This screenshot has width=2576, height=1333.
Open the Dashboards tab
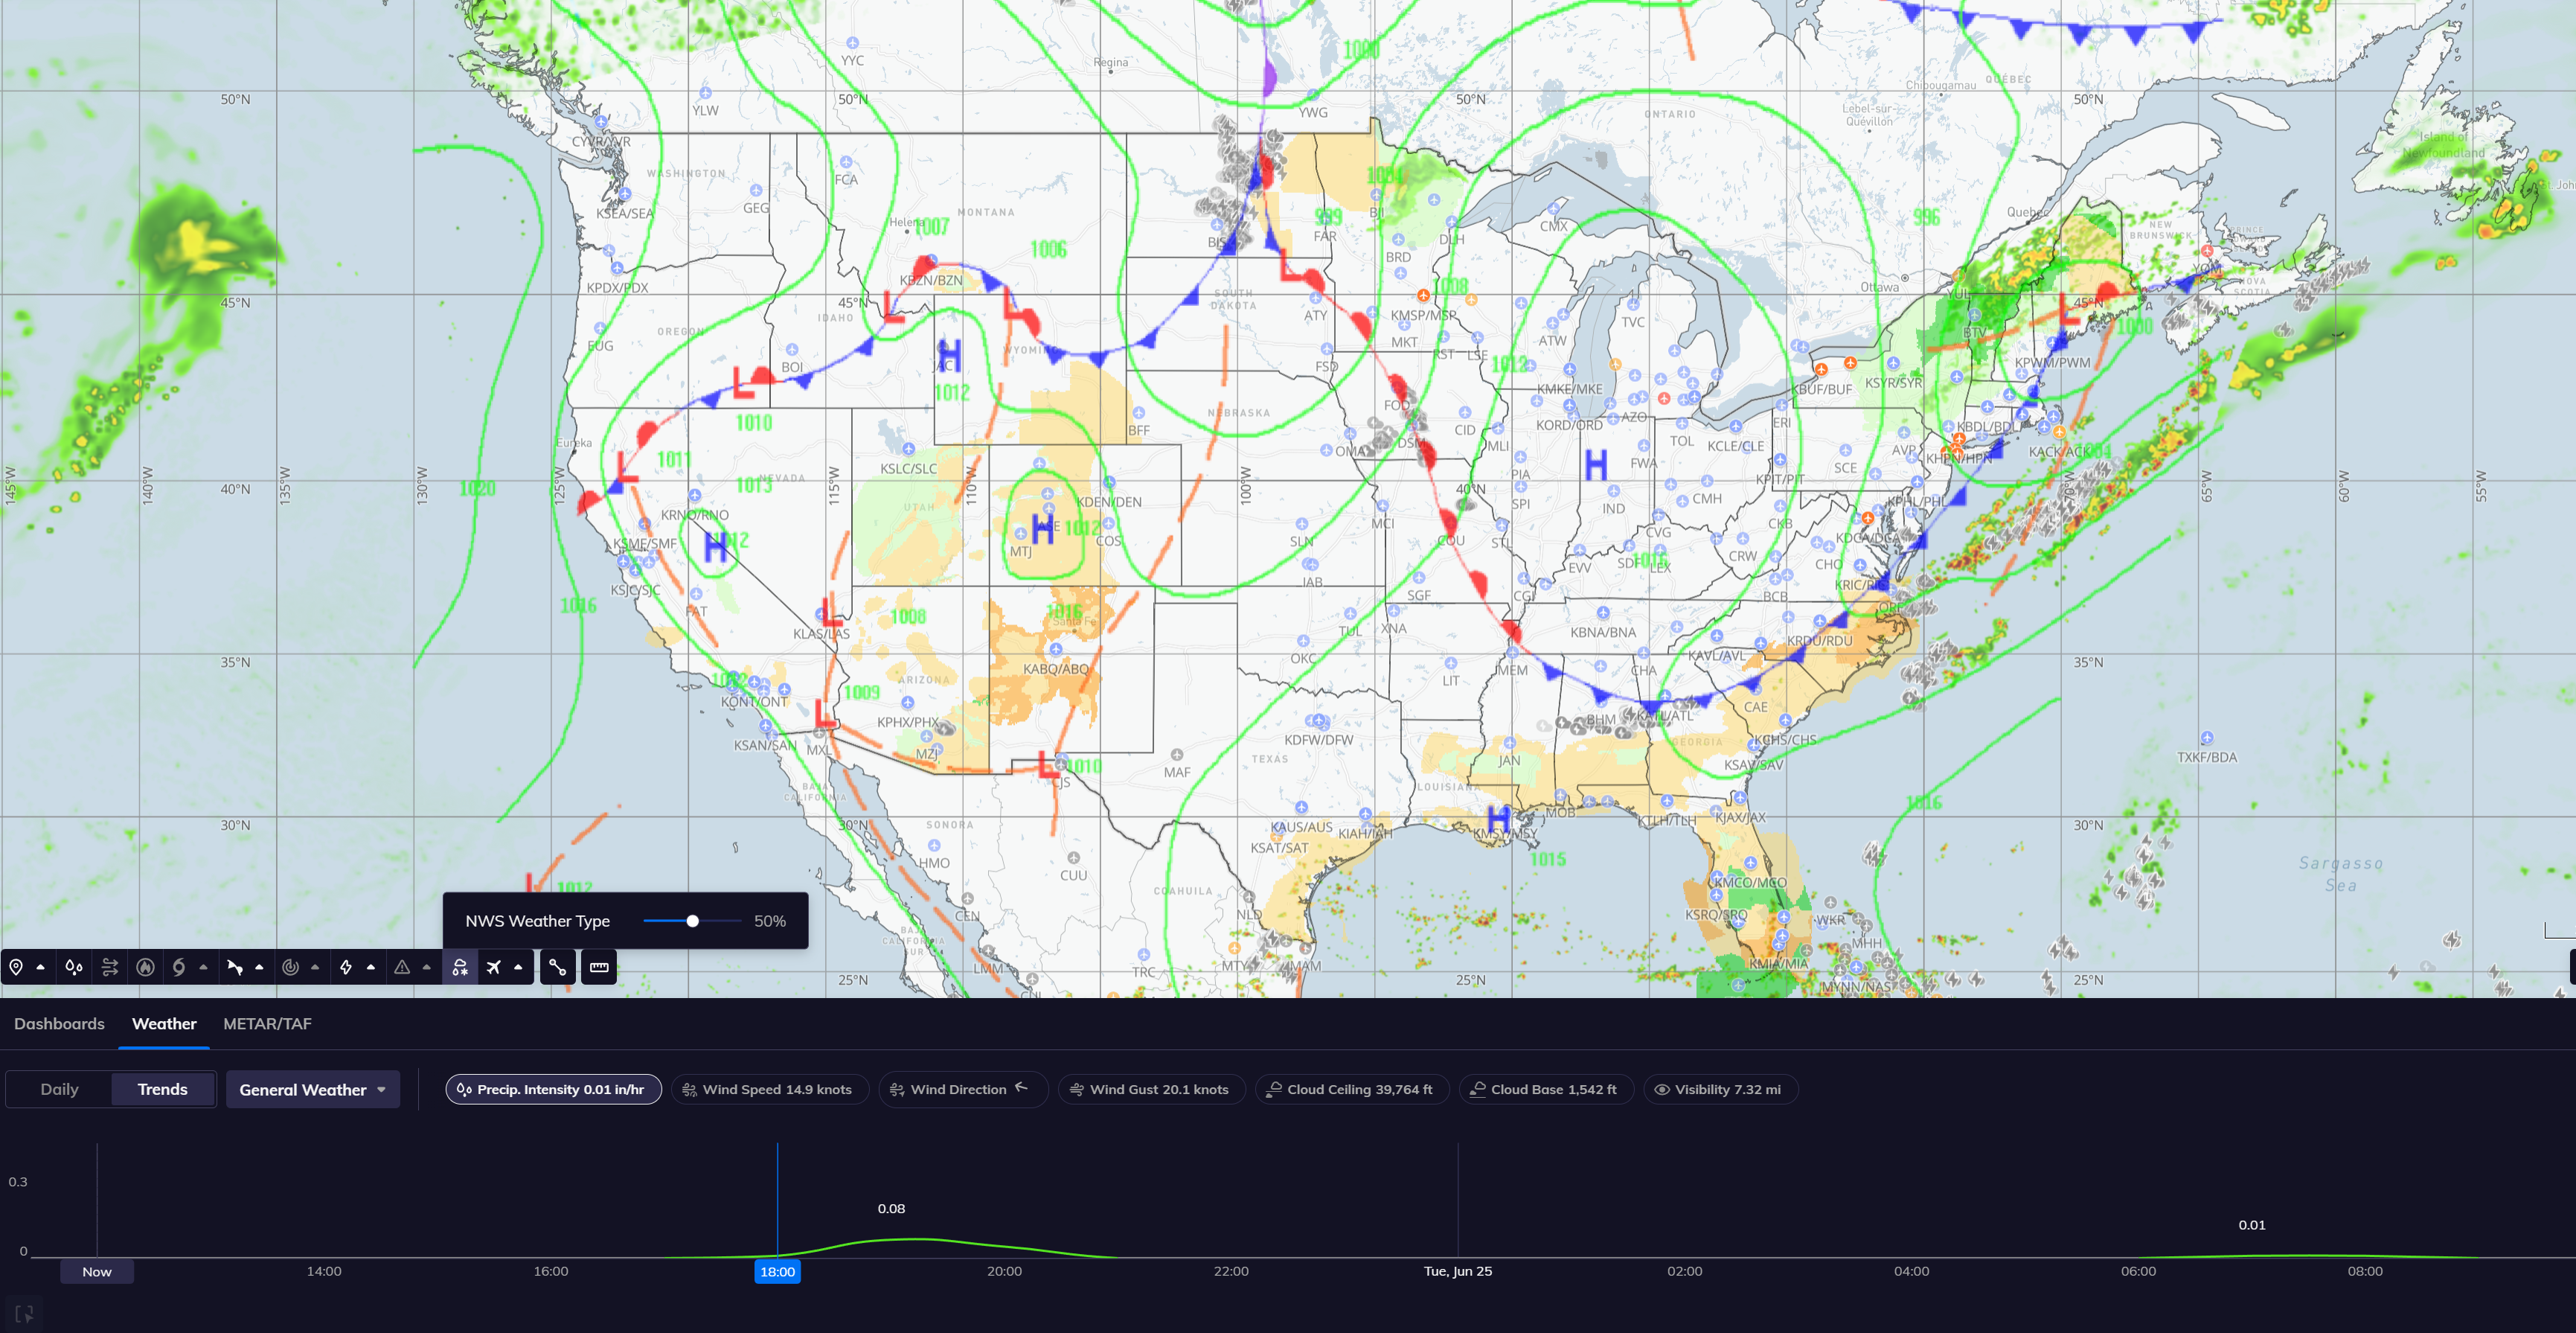tap(59, 1023)
